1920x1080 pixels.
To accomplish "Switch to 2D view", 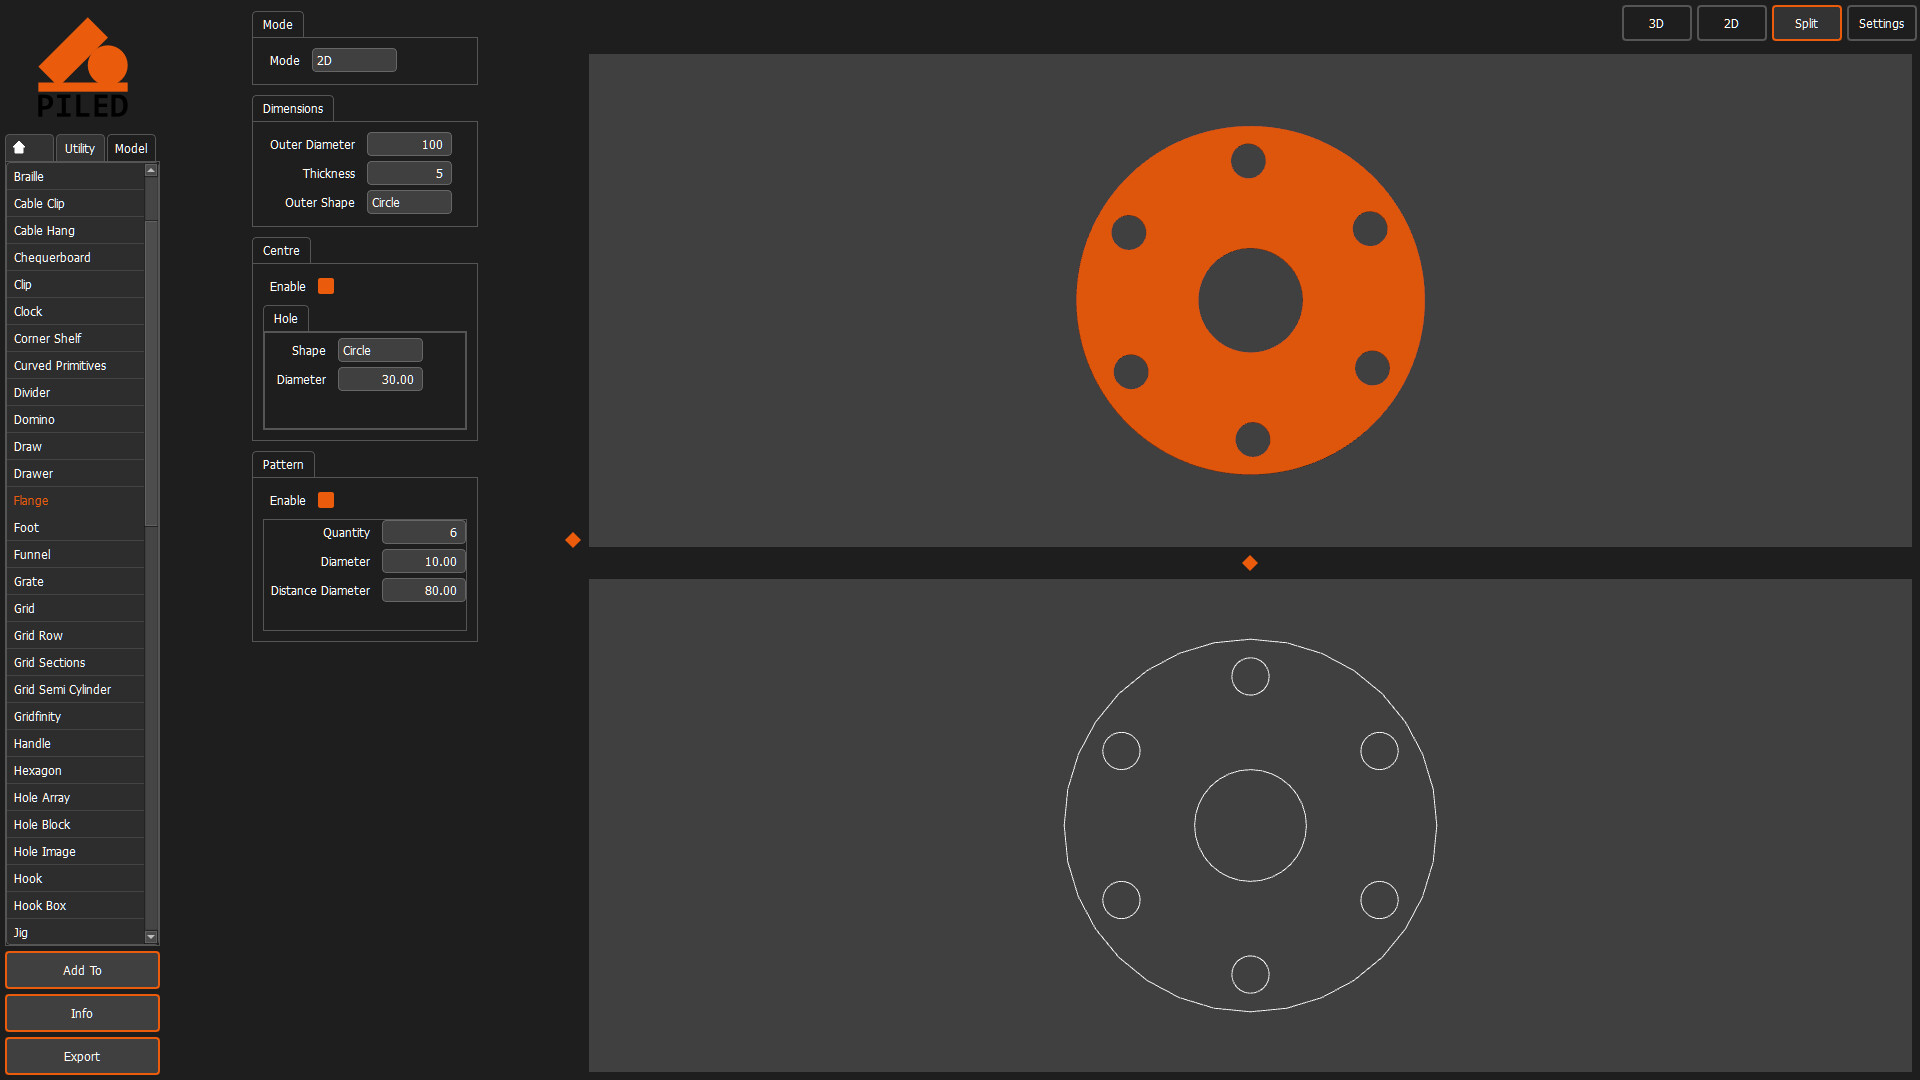I will point(1731,23).
